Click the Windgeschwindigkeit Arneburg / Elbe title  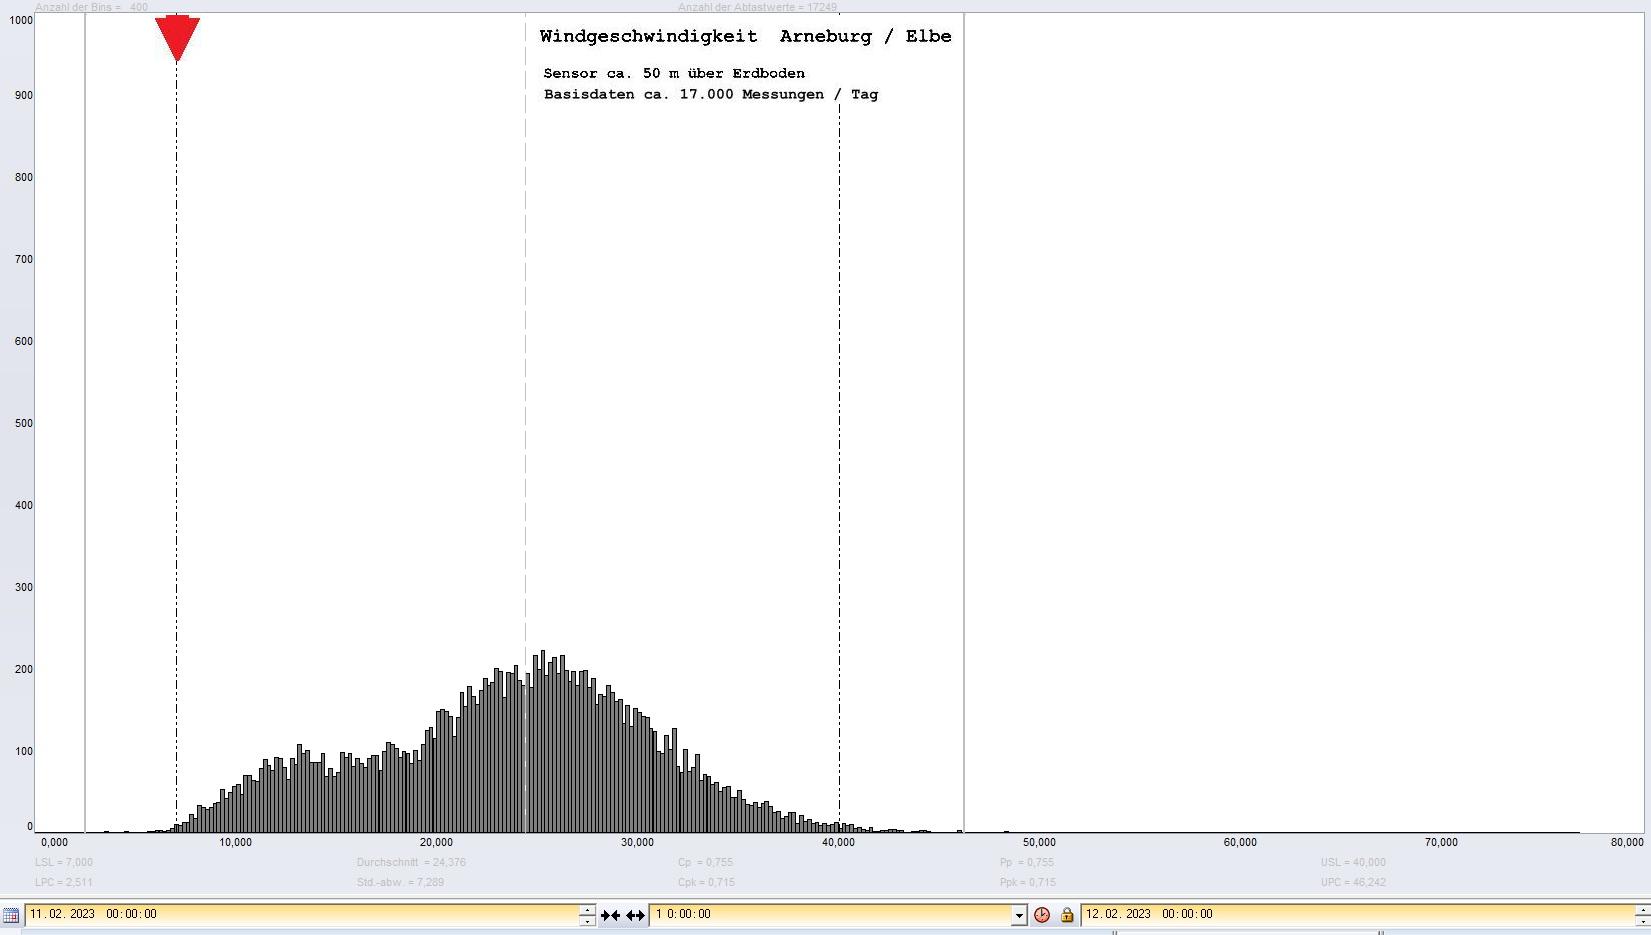pyautogui.click(x=745, y=37)
